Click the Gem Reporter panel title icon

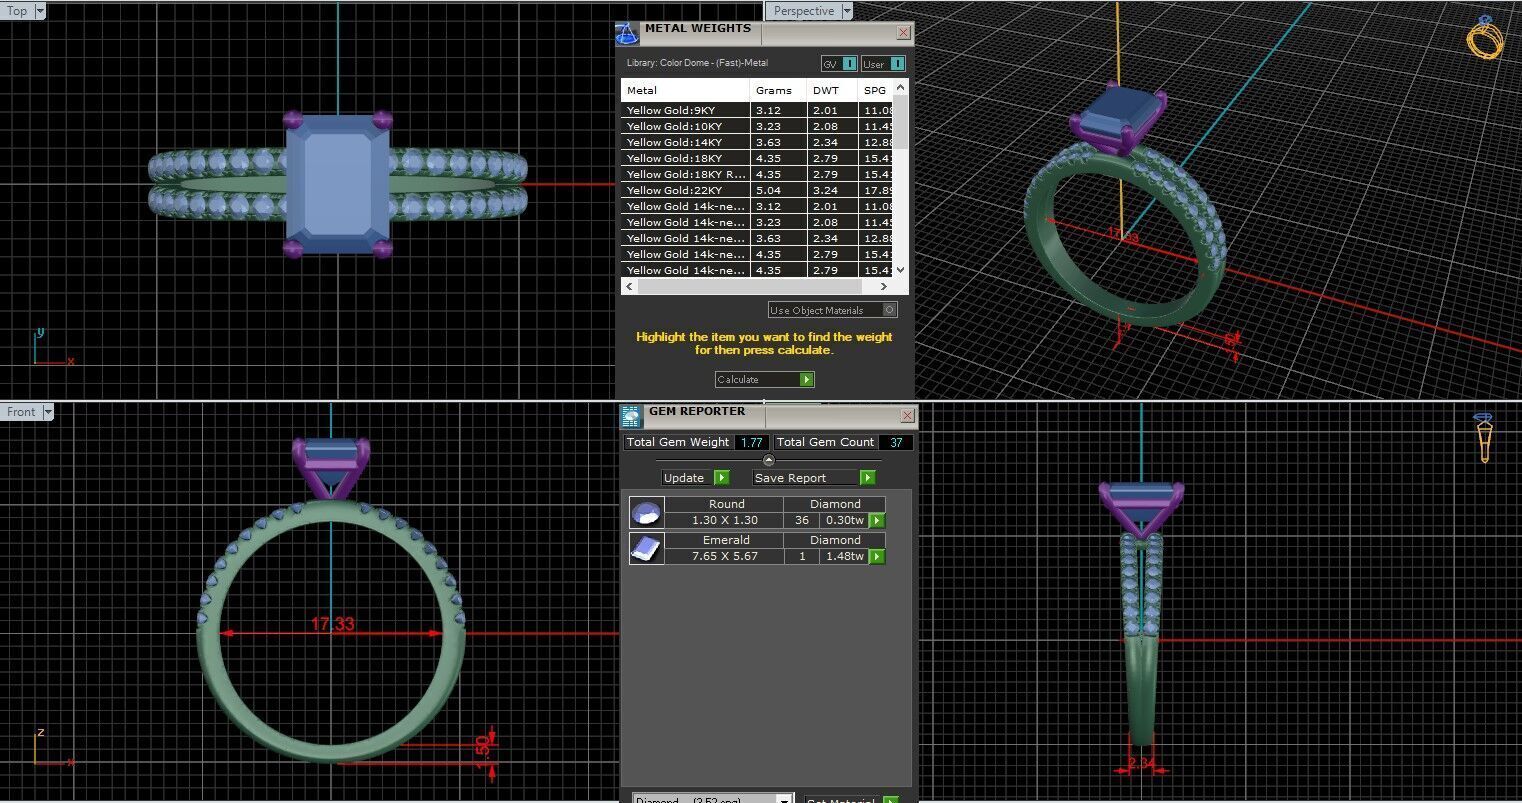(x=630, y=416)
